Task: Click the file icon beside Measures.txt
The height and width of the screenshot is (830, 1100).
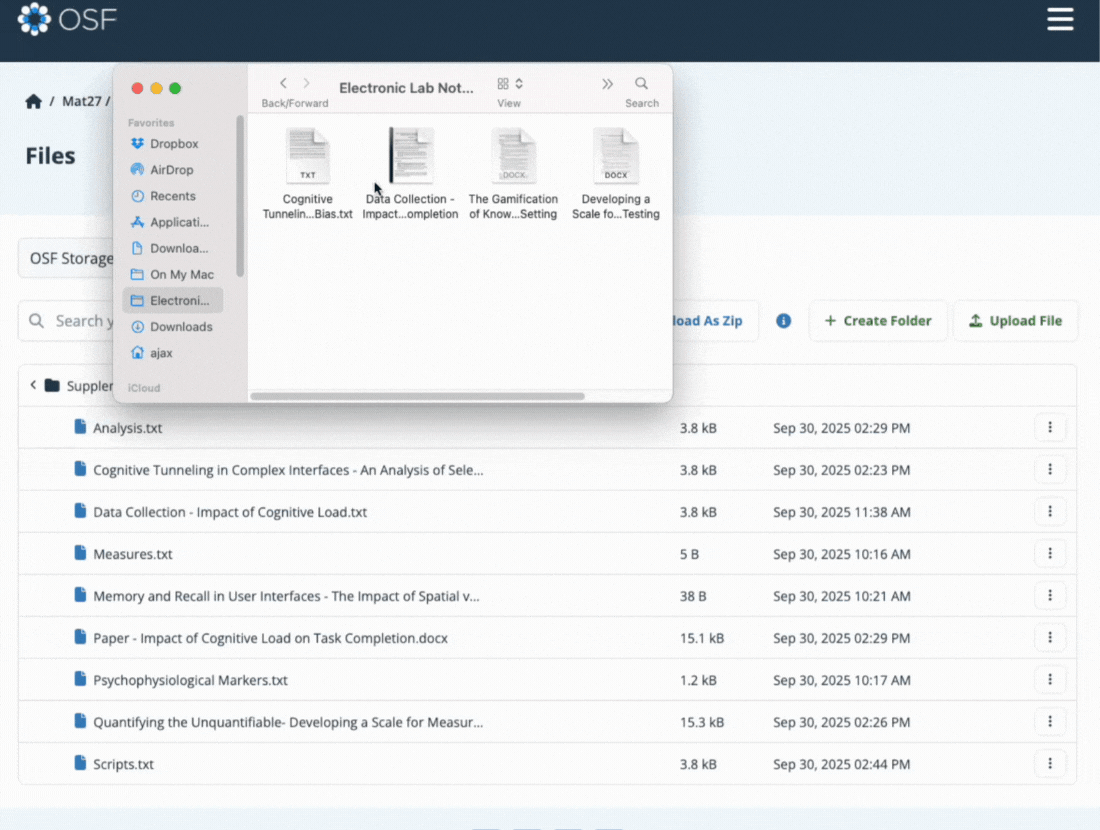Action: pos(79,553)
